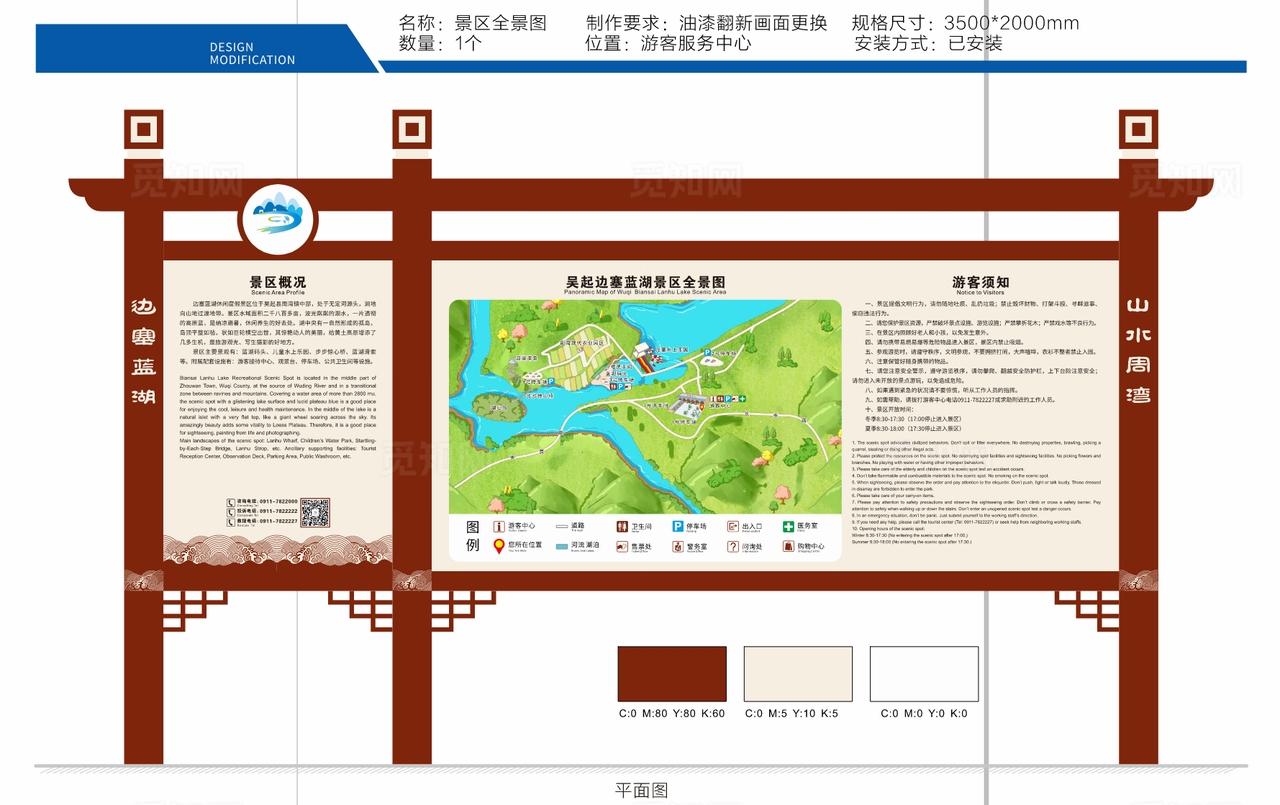Select the dark red C:0 M:80 Y:80 K:60 swatch
Viewport: 1280px width, 805px height.
(671, 673)
